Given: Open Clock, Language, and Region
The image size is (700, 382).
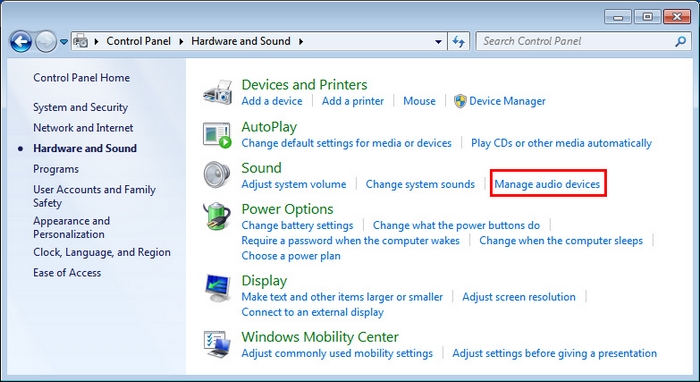Looking at the screenshot, I should pyautogui.click(x=102, y=252).
